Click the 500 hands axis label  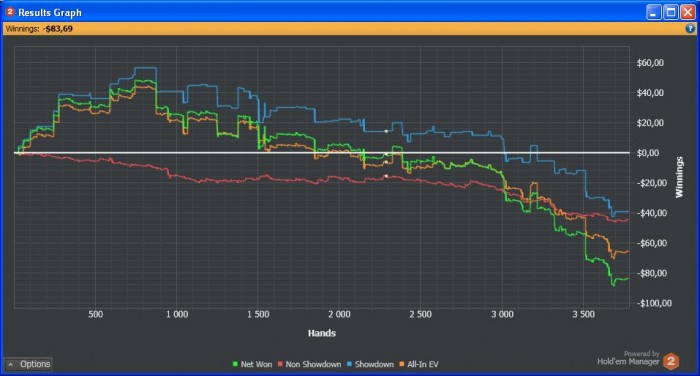96,314
